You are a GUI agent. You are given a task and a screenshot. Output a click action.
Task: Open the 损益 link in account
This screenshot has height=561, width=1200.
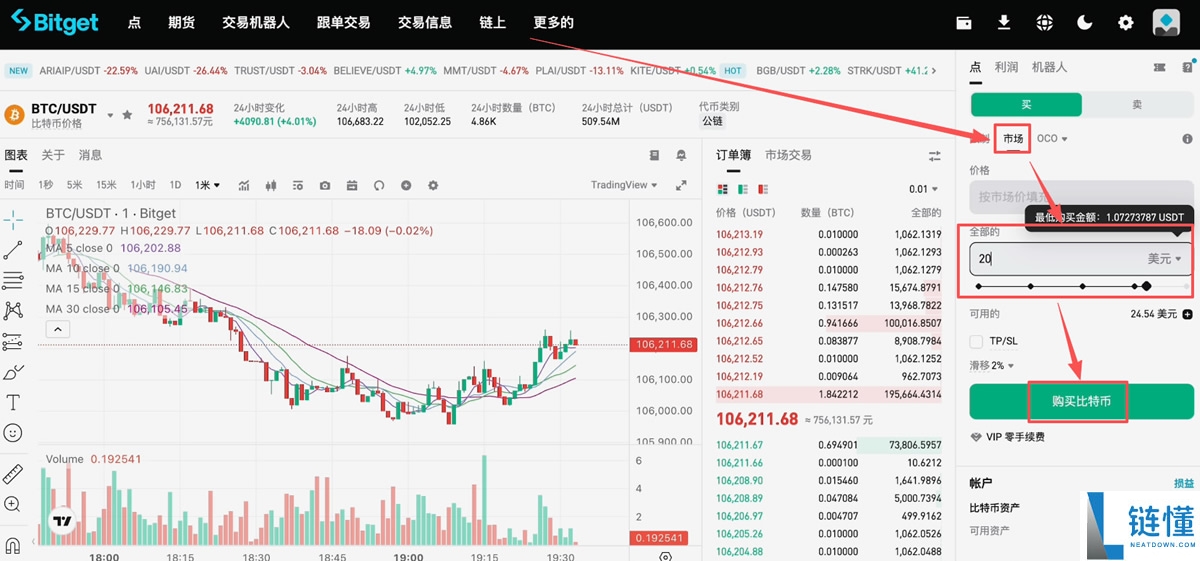pos(1184,483)
